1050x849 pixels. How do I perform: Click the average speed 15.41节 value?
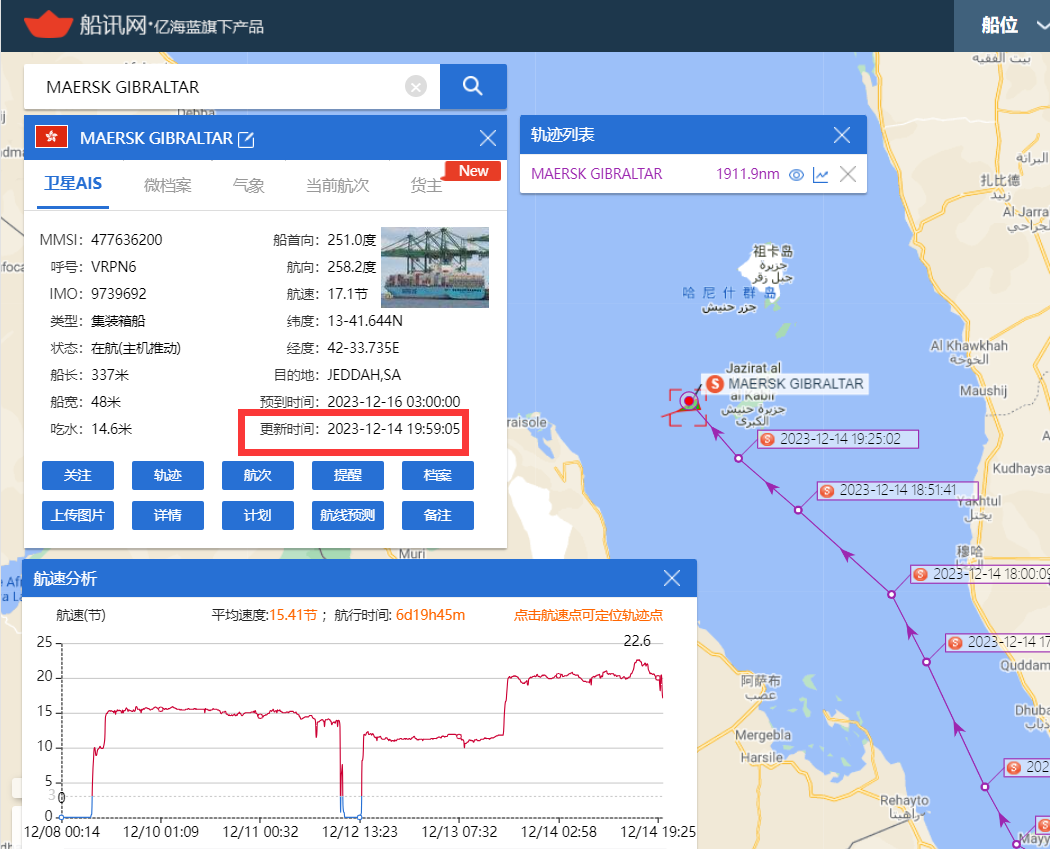[x=293, y=615]
